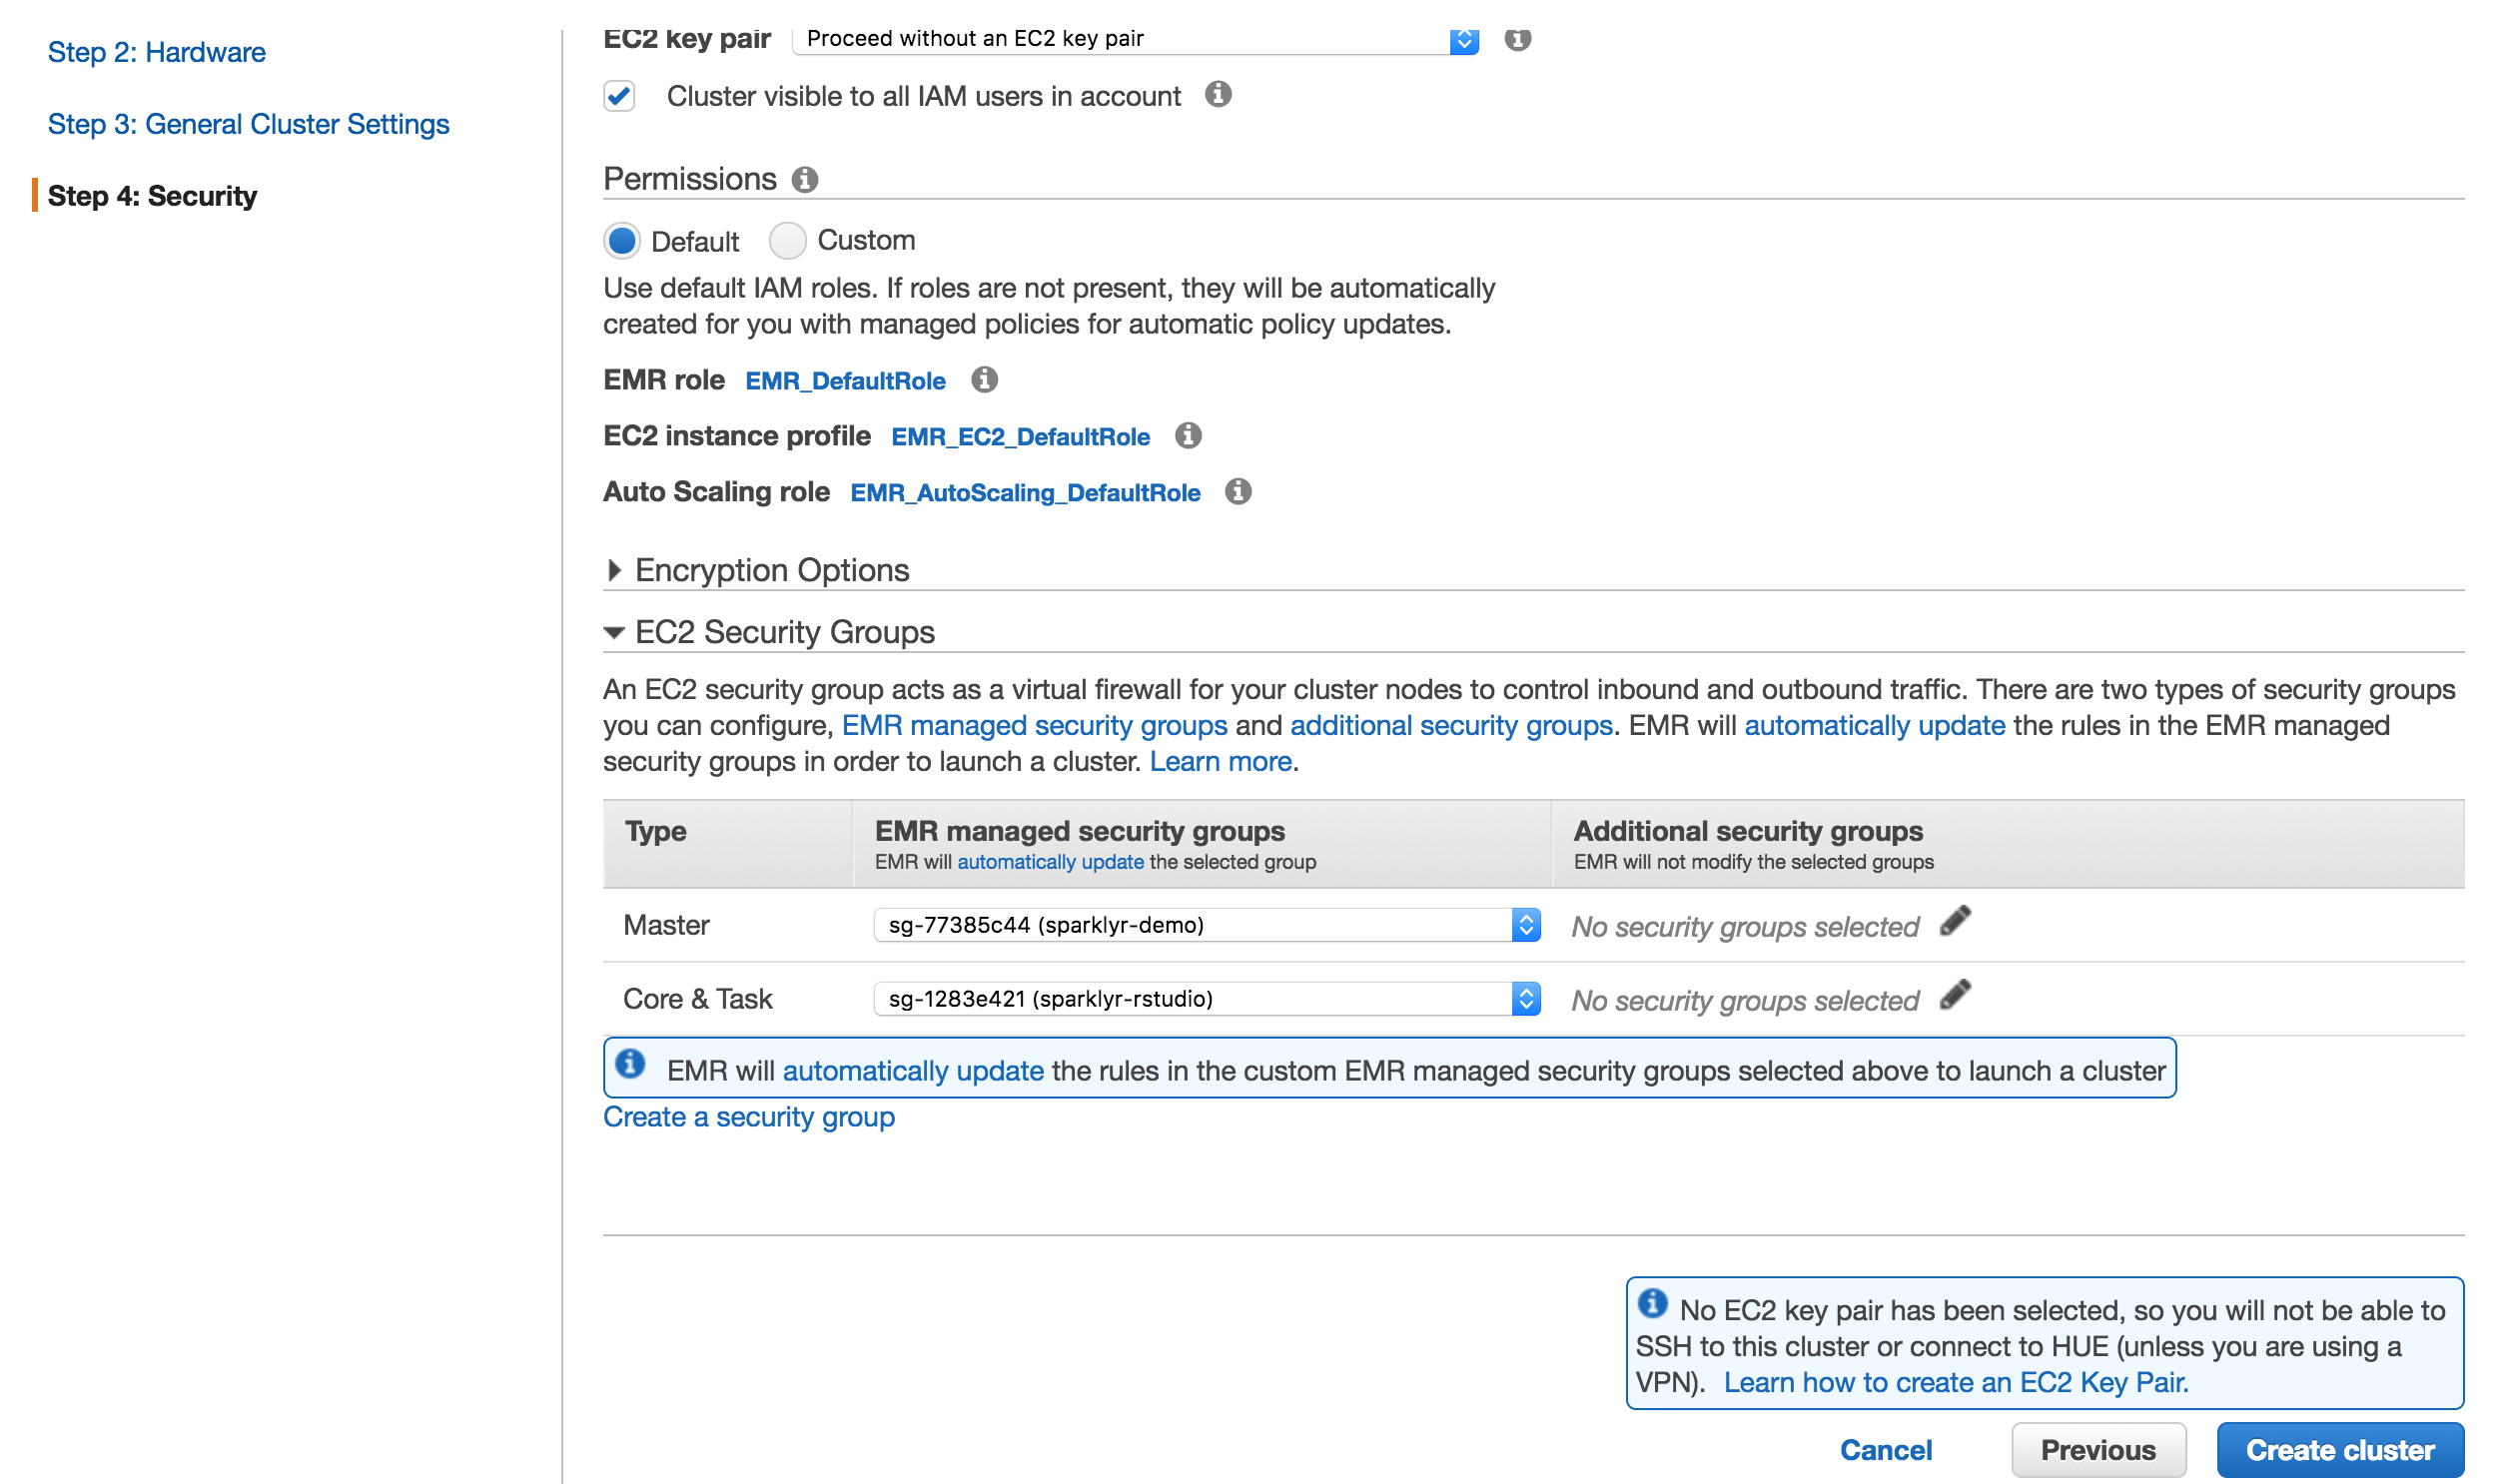Click the Create cluster button
The width and height of the screenshot is (2493, 1484).
2341,1449
